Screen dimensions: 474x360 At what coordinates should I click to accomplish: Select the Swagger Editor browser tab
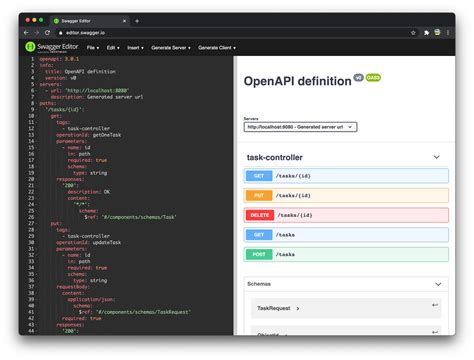coord(89,21)
